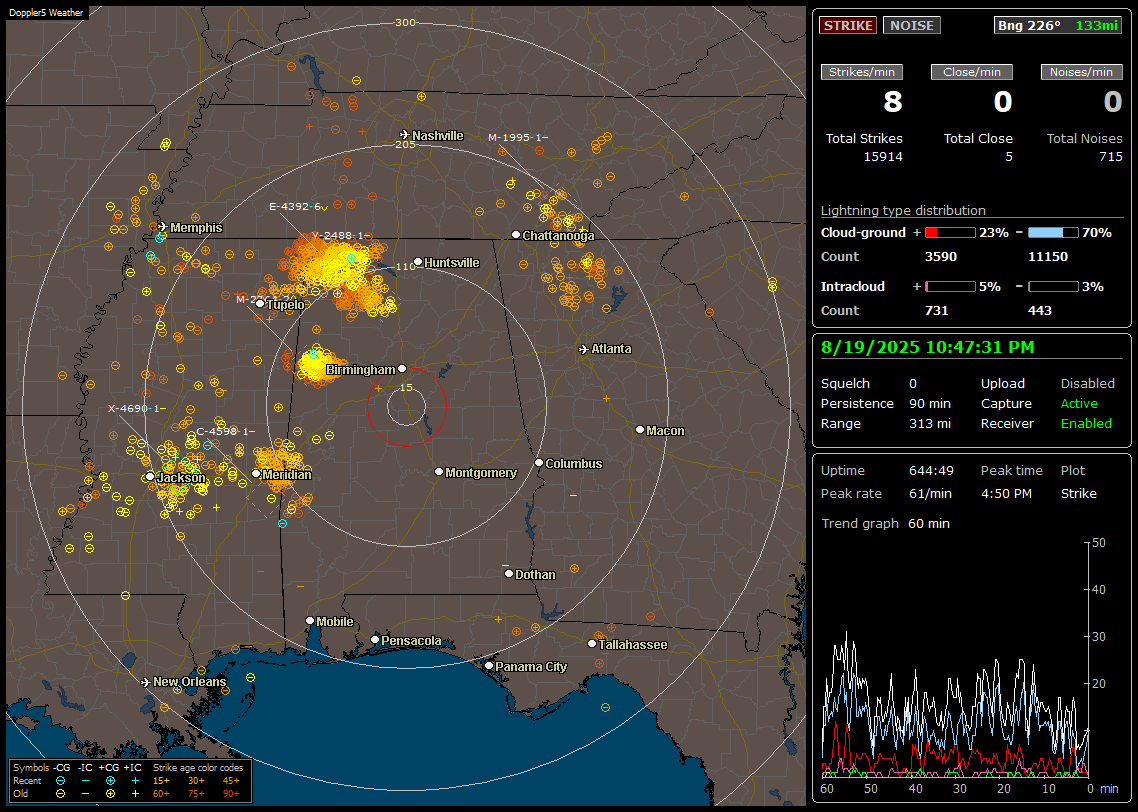The image size is (1138, 812).
Task: Click the date and time display
Action: coord(928,348)
